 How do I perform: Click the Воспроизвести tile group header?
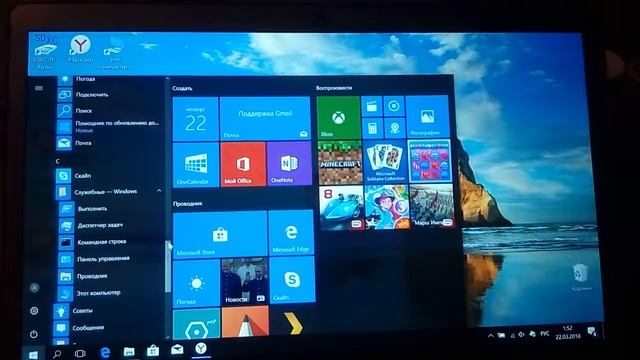(334, 88)
